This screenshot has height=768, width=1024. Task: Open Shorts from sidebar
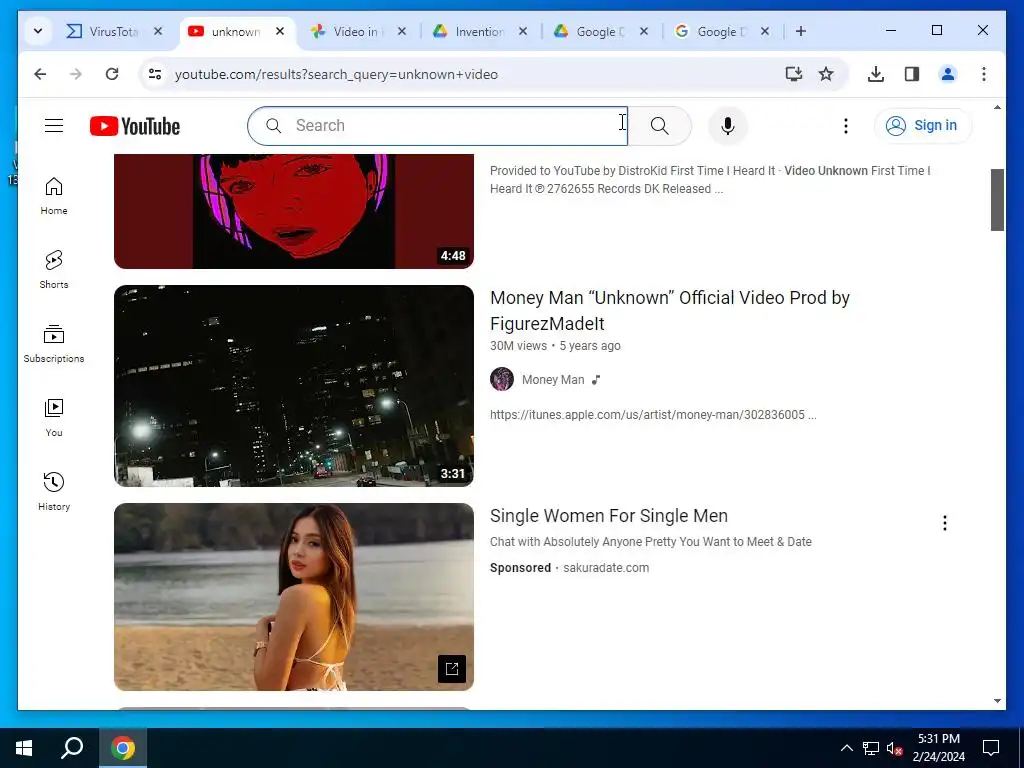(54, 270)
